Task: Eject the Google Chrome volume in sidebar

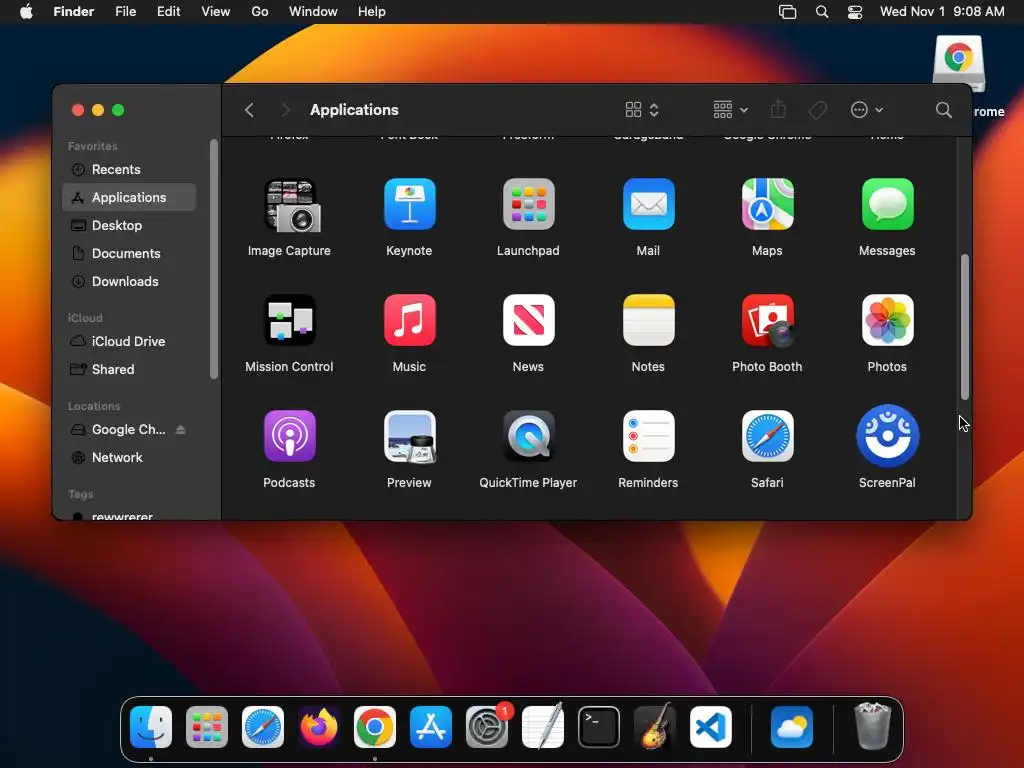Action: pyautogui.click(x=181, y=430)
